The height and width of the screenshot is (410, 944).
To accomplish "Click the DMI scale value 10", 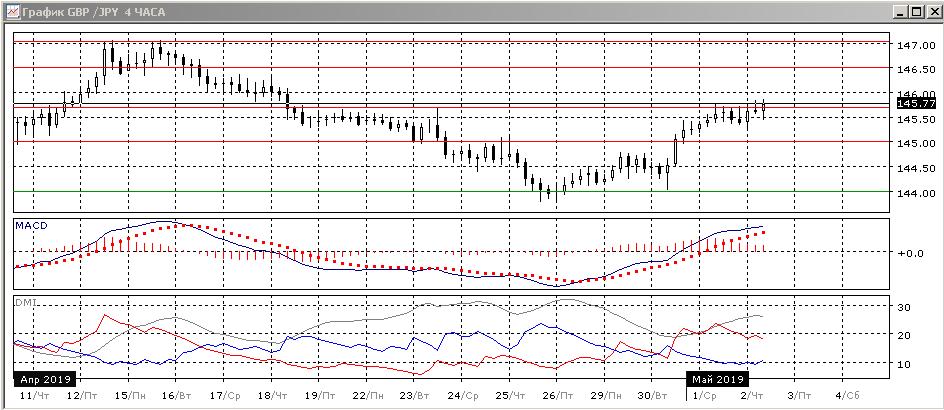I will pos(904,363).
